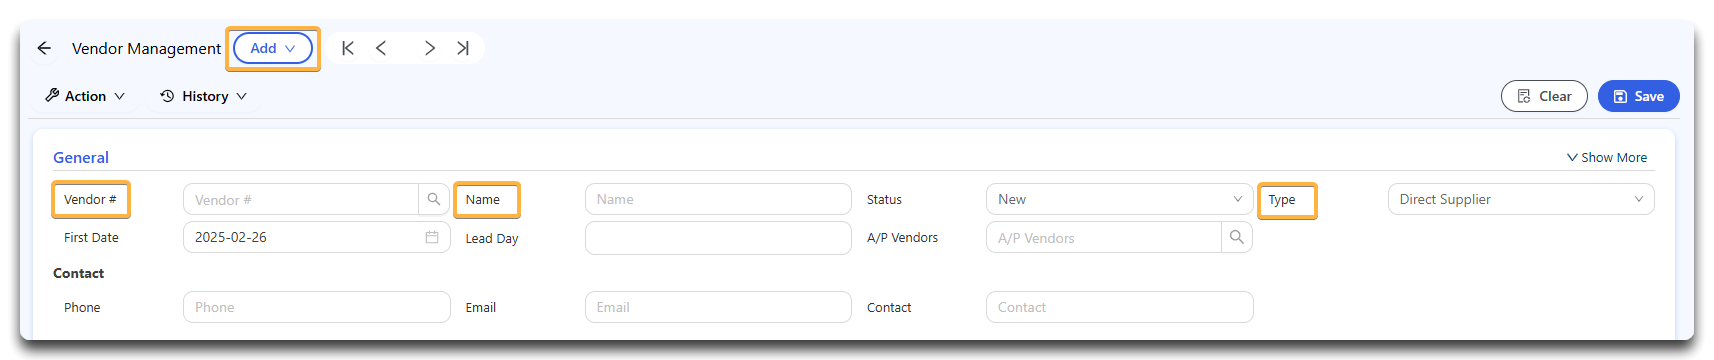Expand the Show More section
Viewport: 1714px width, 360px height.
1607,157
